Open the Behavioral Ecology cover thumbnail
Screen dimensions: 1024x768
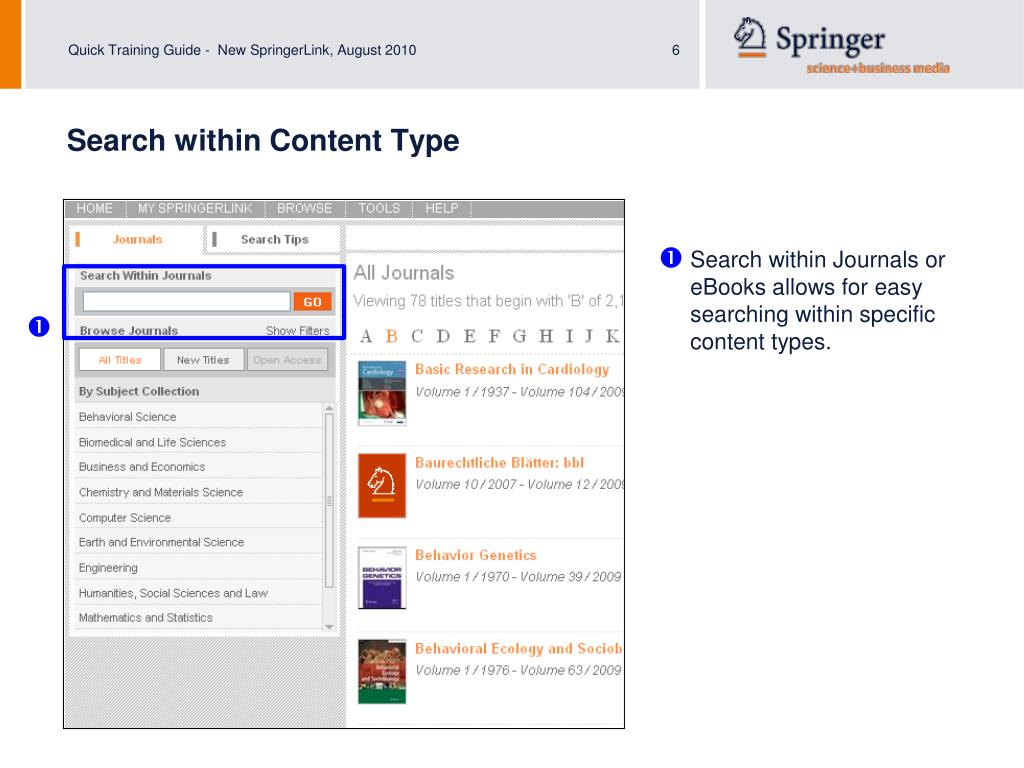point(382,671)
